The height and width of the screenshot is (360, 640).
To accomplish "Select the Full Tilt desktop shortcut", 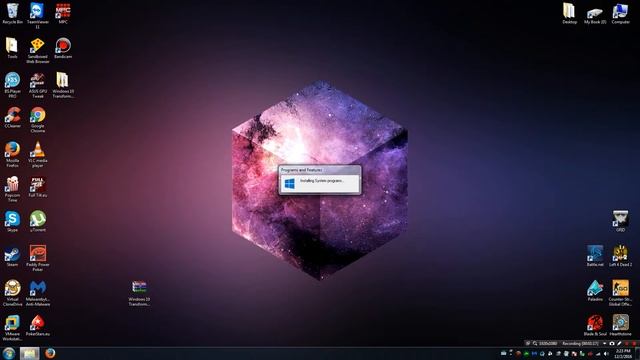I will point(38,187).
